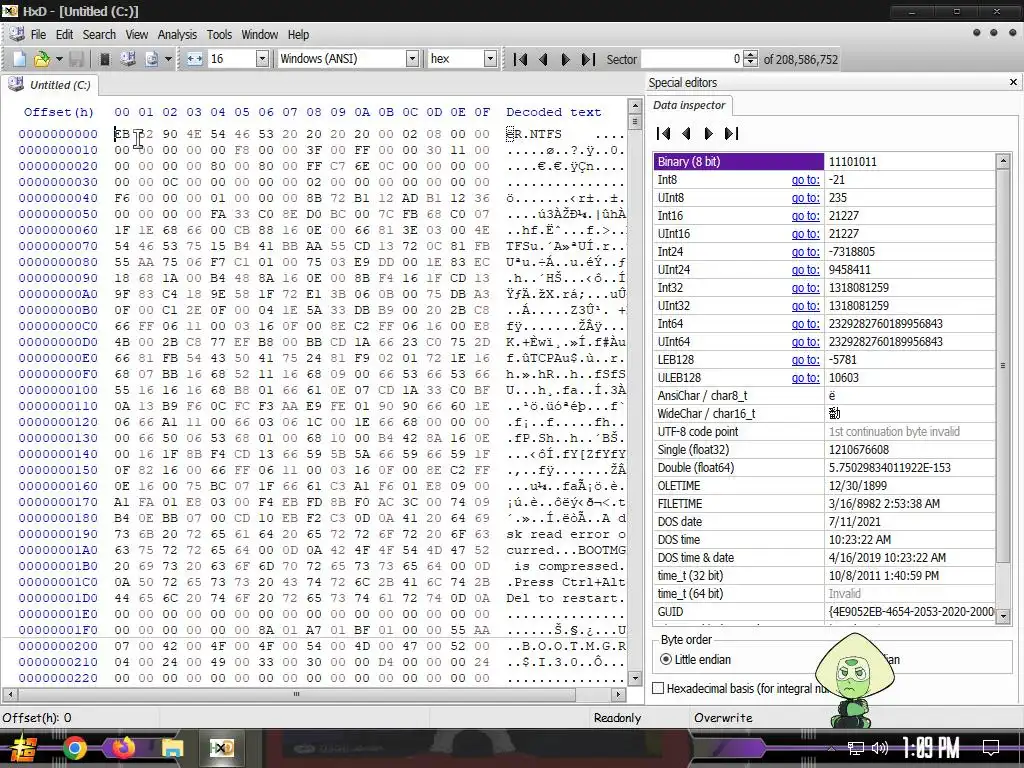Viewport: 1024px width, 768px height.
Task: Click the disabled Save floppy icon
Action: point(77,59)
